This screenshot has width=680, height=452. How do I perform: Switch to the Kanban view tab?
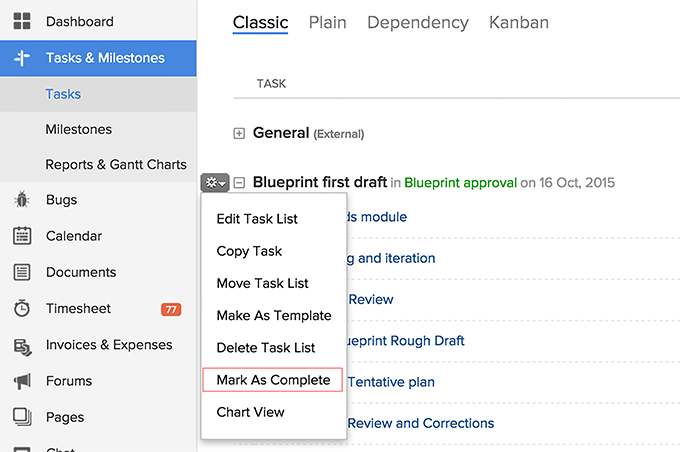point(518,22)
